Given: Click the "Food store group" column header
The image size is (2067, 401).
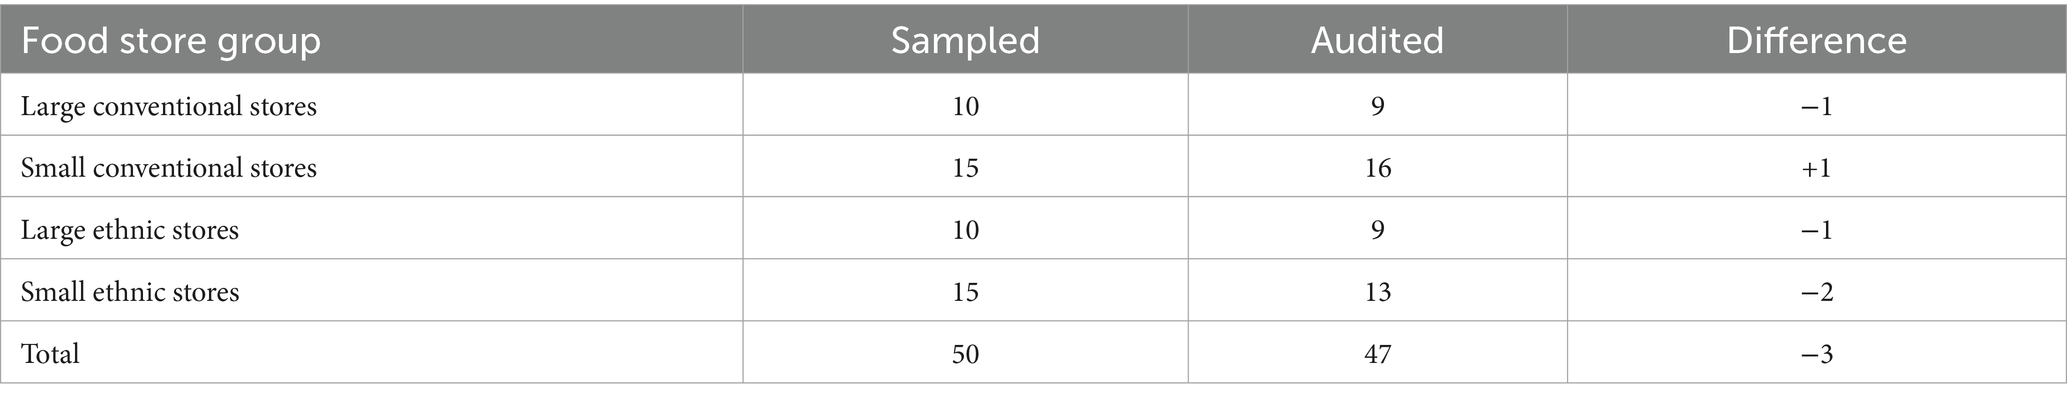Looking at the screenshot, I should tap(171, 41).
